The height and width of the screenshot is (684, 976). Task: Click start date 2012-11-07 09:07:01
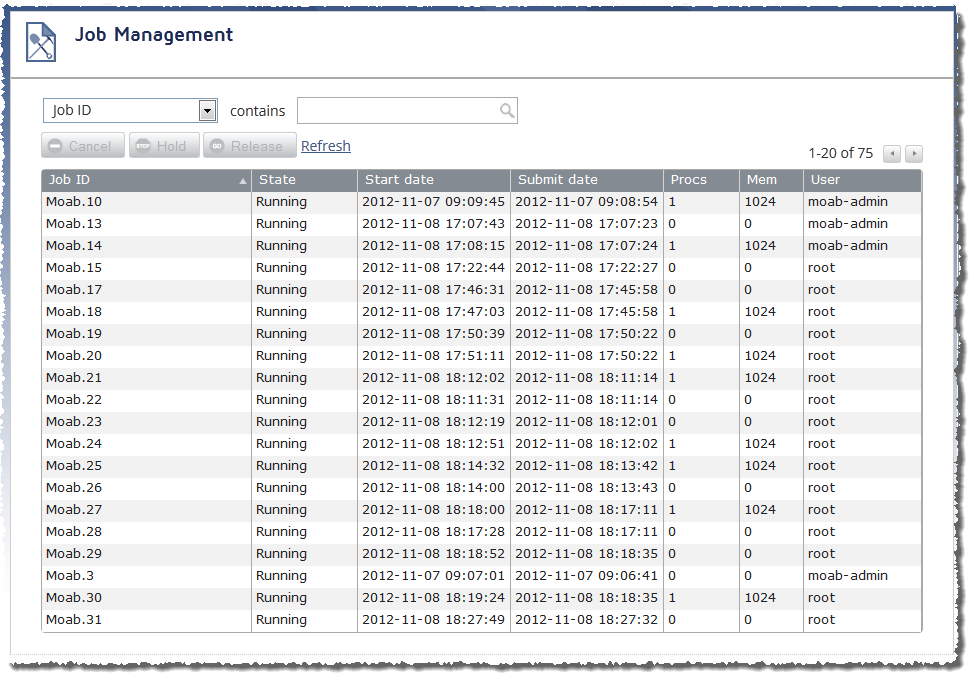click(433, 576)
